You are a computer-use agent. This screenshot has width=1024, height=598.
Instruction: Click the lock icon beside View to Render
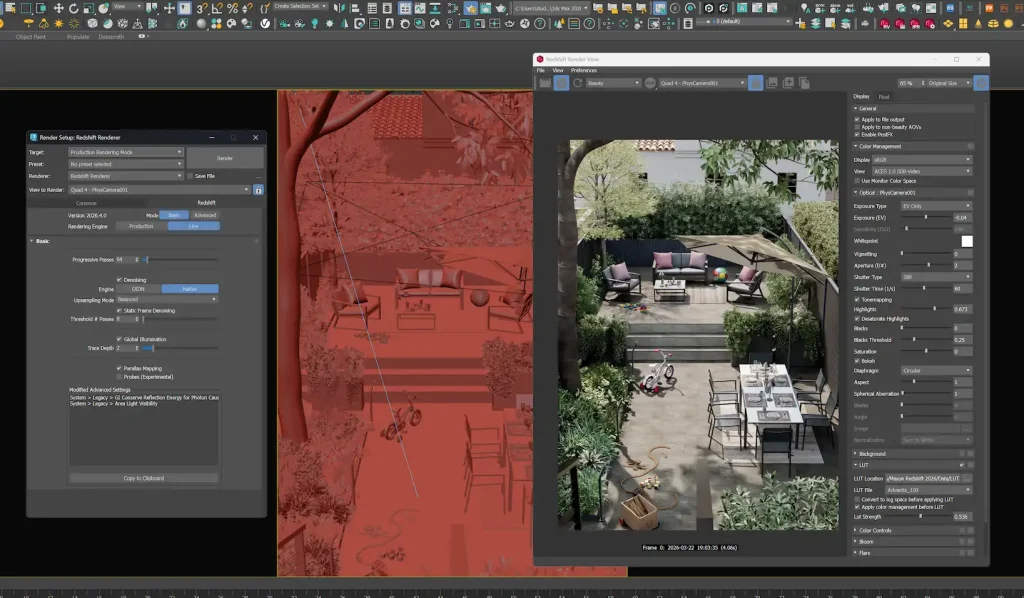coord(258,189)
